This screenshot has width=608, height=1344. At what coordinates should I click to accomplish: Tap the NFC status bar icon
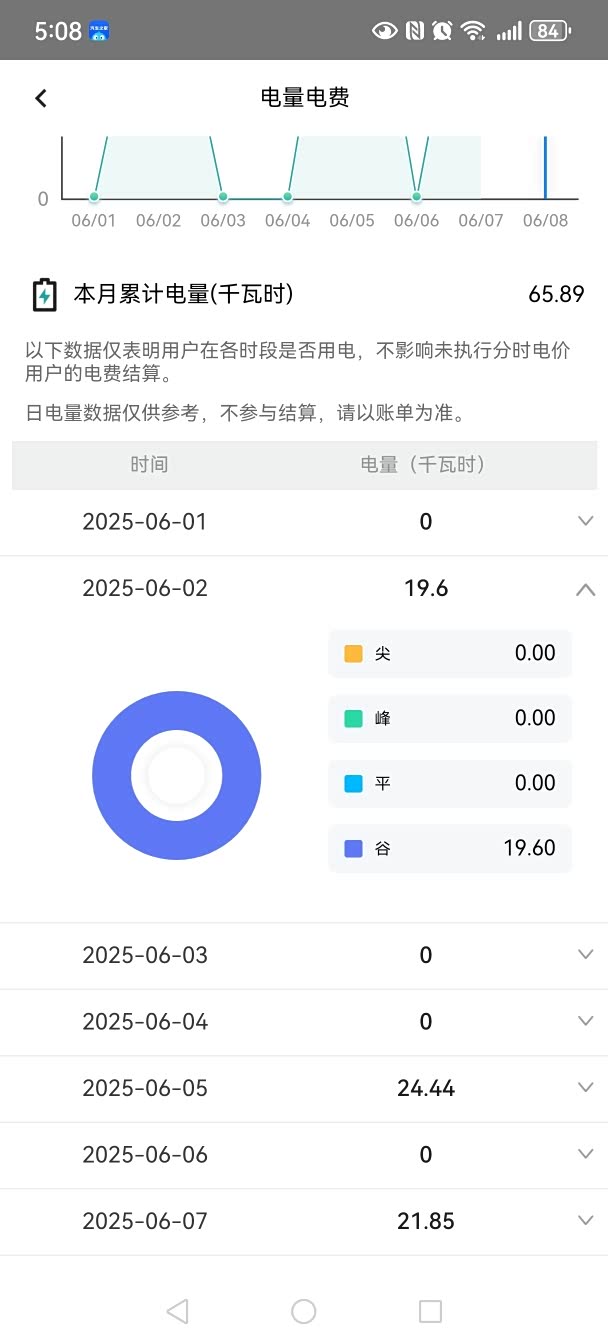coord(414,31)
